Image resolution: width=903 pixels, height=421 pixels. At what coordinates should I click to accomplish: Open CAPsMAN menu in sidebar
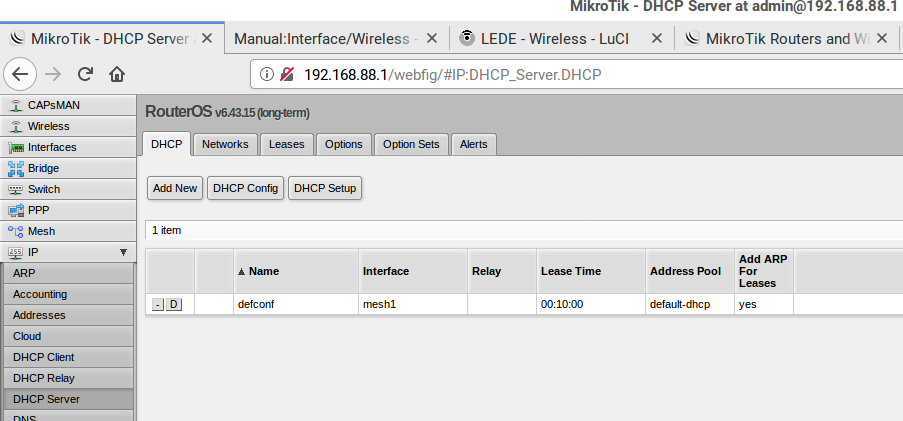coord(68,105)
